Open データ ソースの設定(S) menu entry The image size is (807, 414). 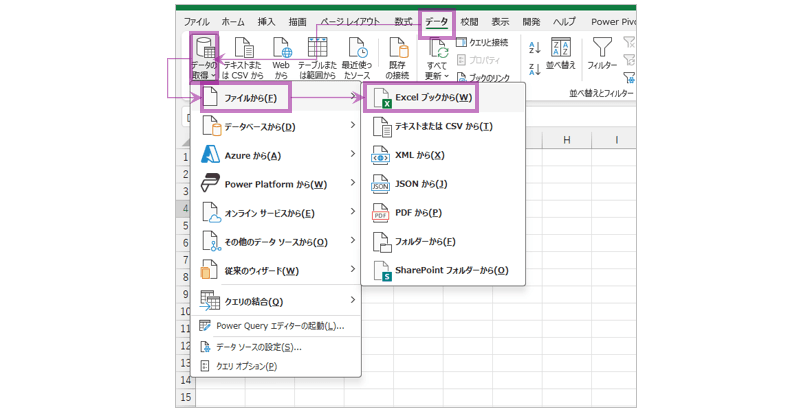[276, 347]
